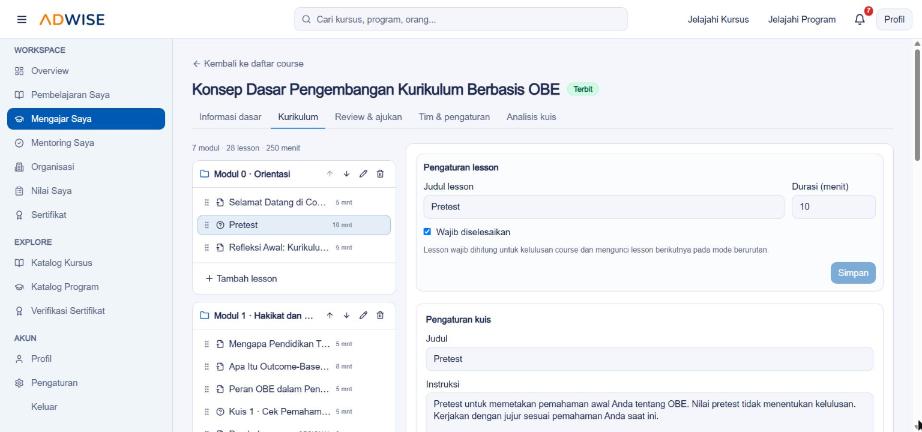Select Selamat Datang di Co... lesson
This screenshot has width=922, height=432.
[294, 202]
